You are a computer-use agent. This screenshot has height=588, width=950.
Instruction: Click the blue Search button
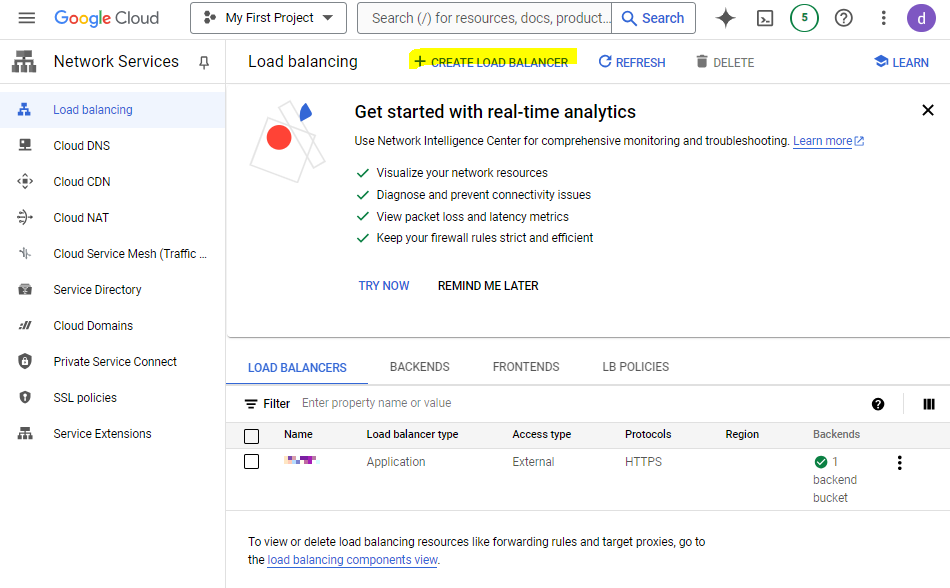click(653, 18)
